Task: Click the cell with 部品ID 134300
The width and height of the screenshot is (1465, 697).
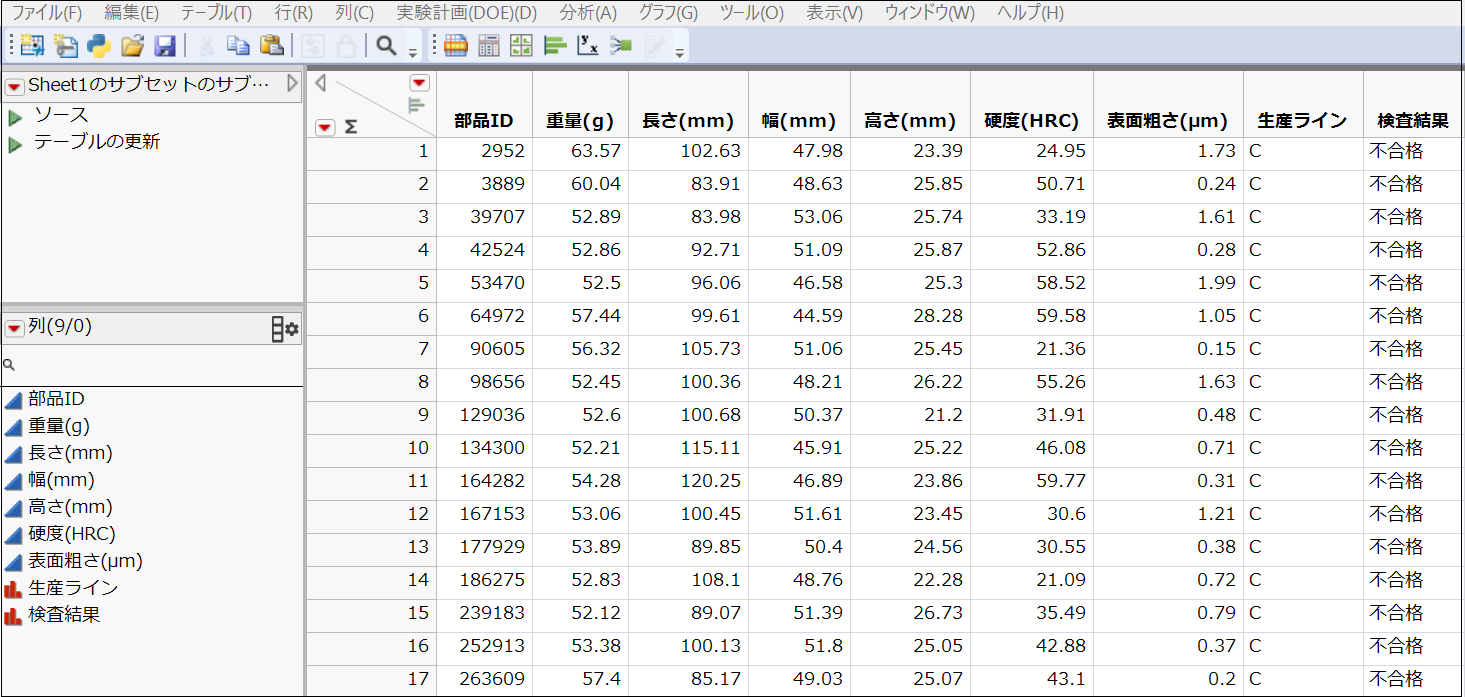Action: click(484, 448)
